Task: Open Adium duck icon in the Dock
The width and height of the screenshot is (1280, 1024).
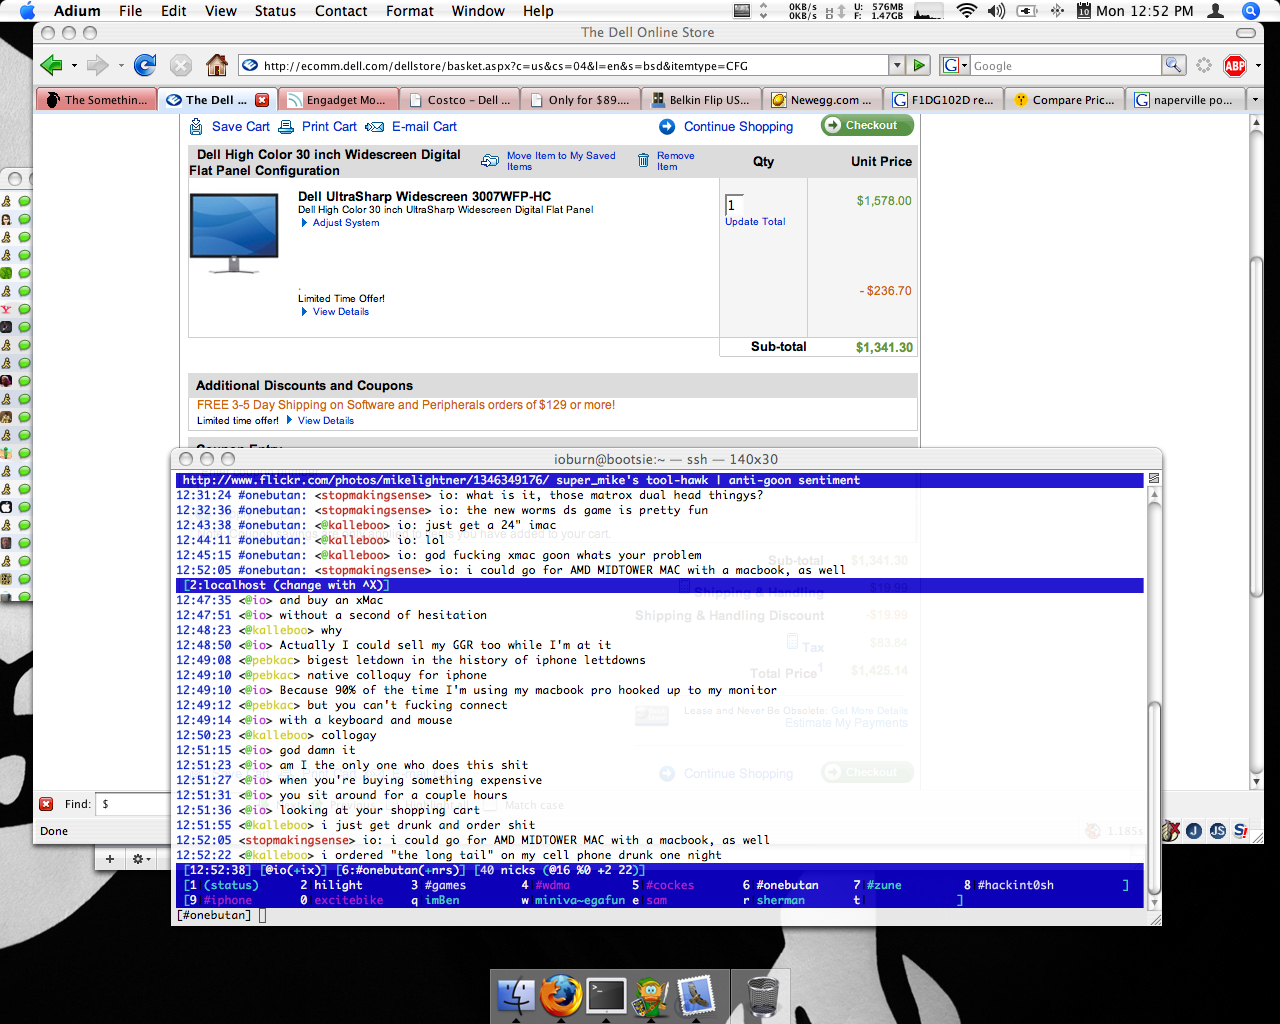Action: click(651, 995)
